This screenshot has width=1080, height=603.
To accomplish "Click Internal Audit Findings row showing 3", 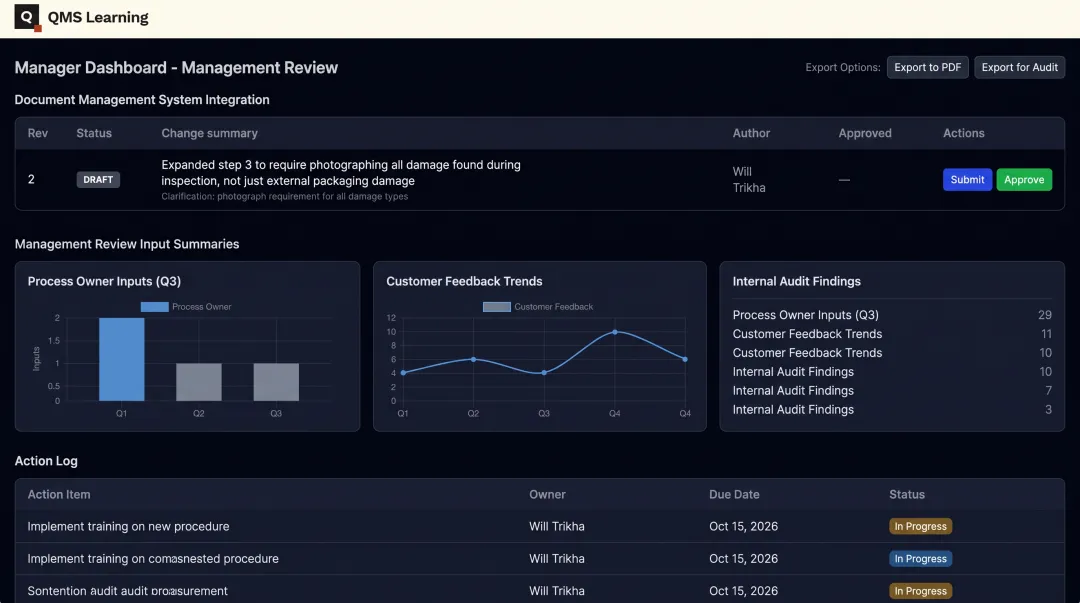I will [892, 409].
